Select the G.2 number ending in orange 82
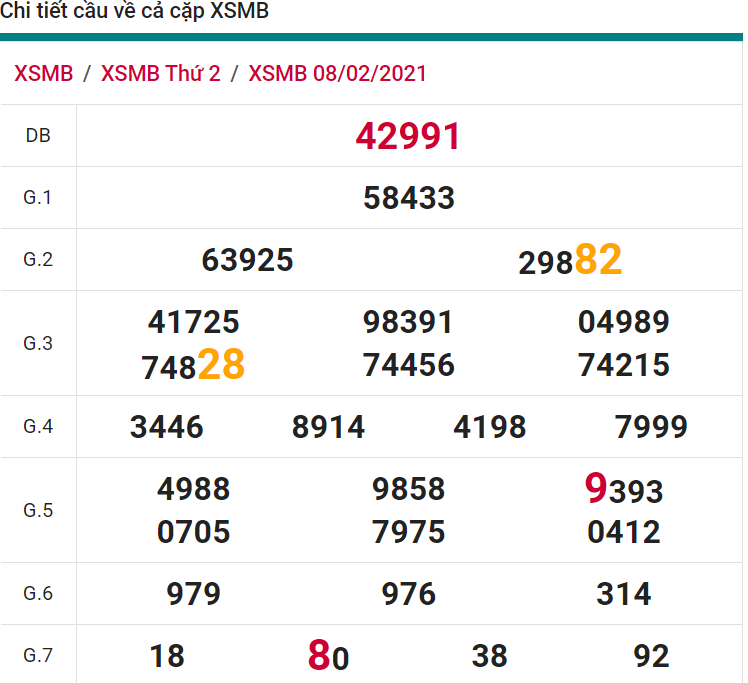 570,261
